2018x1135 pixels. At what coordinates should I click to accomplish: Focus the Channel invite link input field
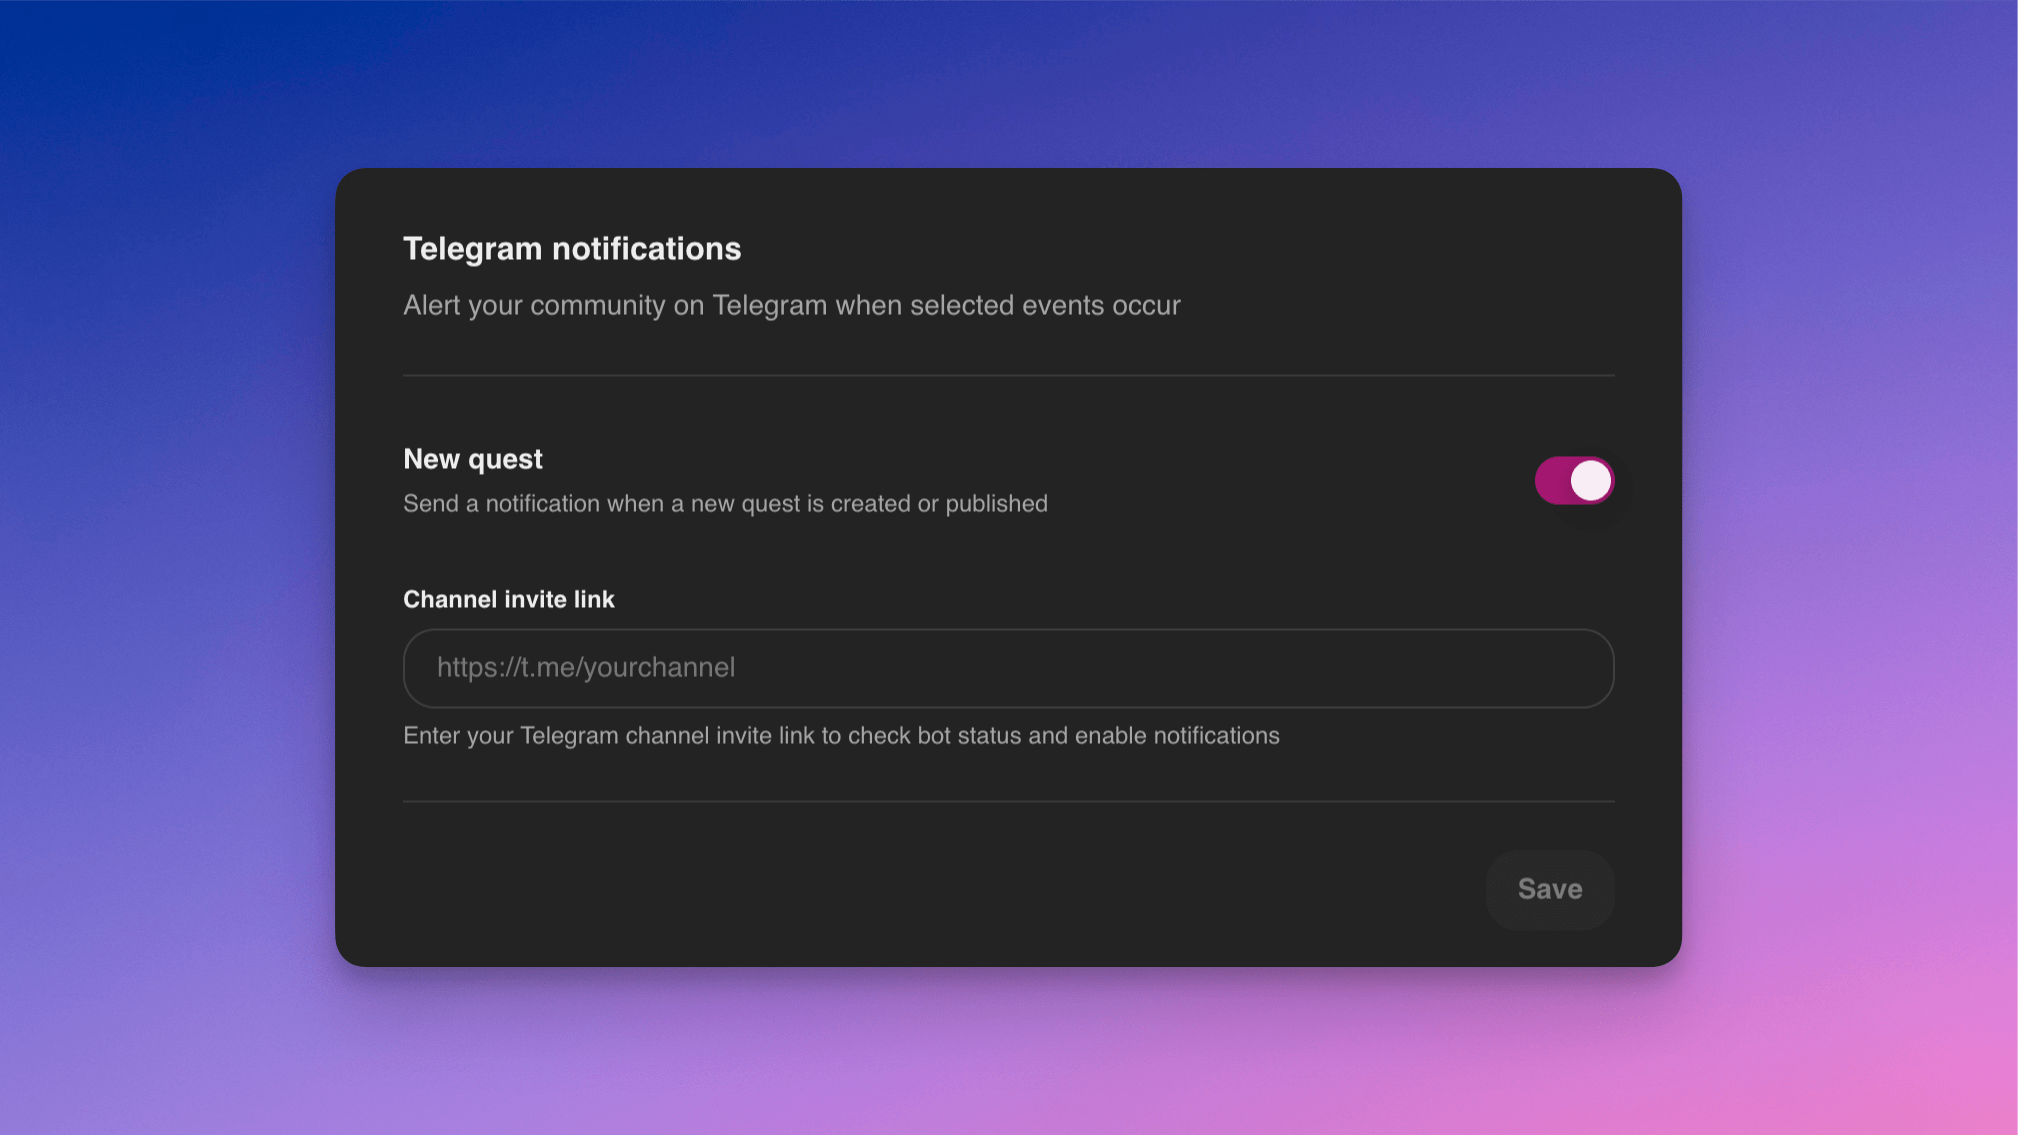point(1008,668)
